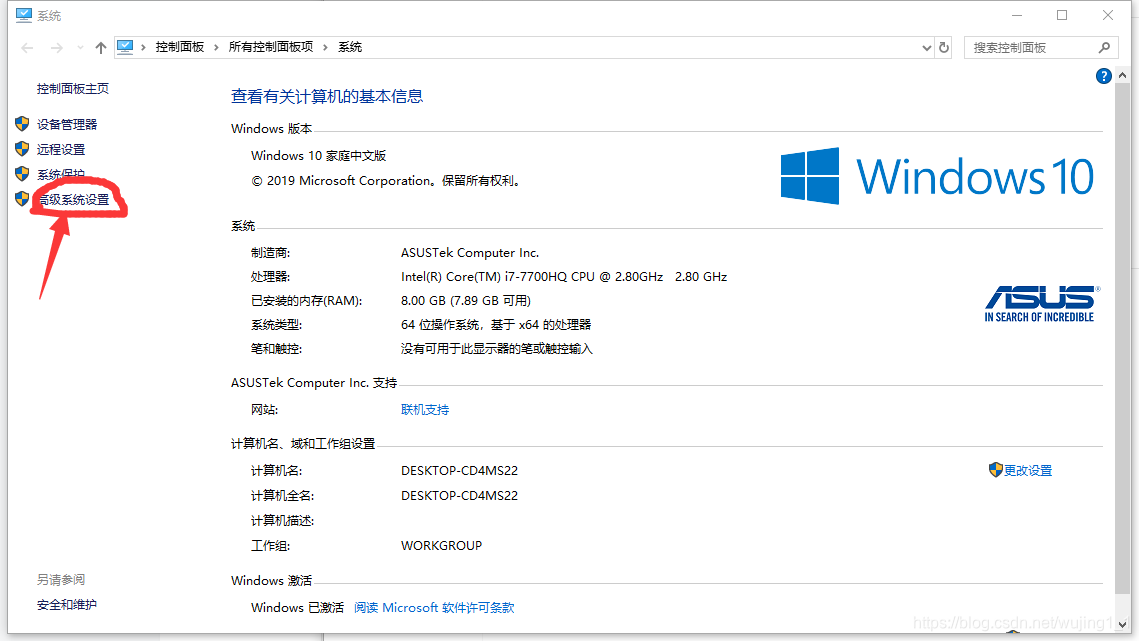This screenshot has width=1139, height=641.
Task: Click shield icon beside 设备管理器
Action: coord(22,124)
